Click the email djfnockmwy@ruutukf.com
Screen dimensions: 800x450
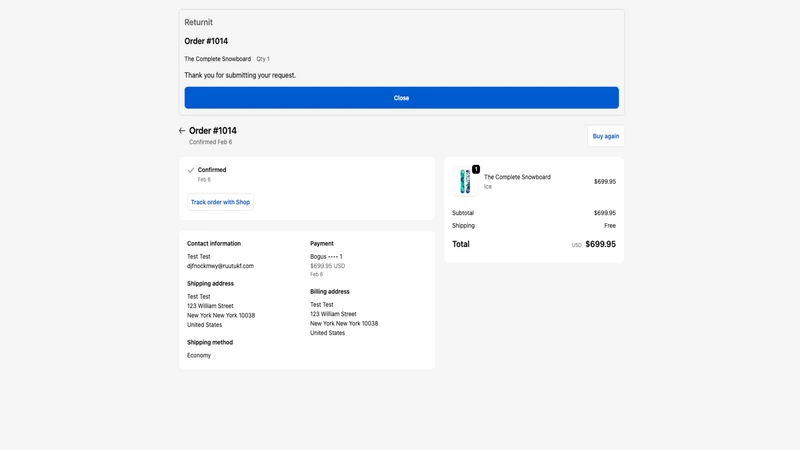tap(220, 266)
